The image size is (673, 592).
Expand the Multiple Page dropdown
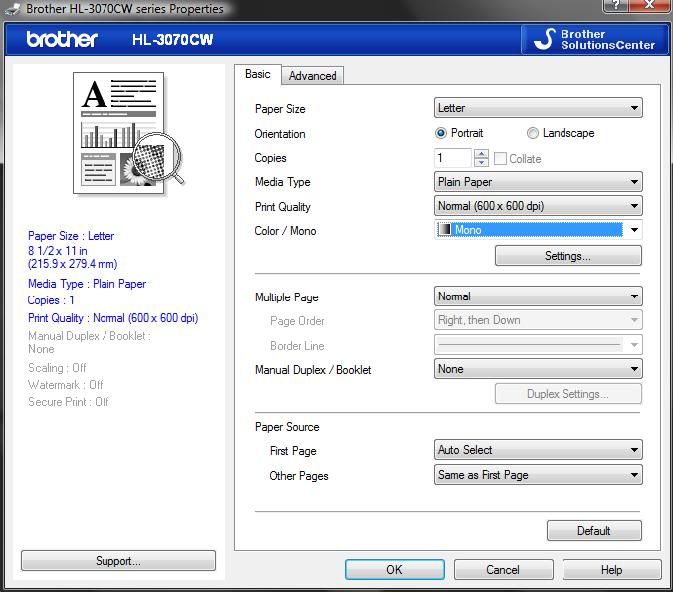point(538,296)
